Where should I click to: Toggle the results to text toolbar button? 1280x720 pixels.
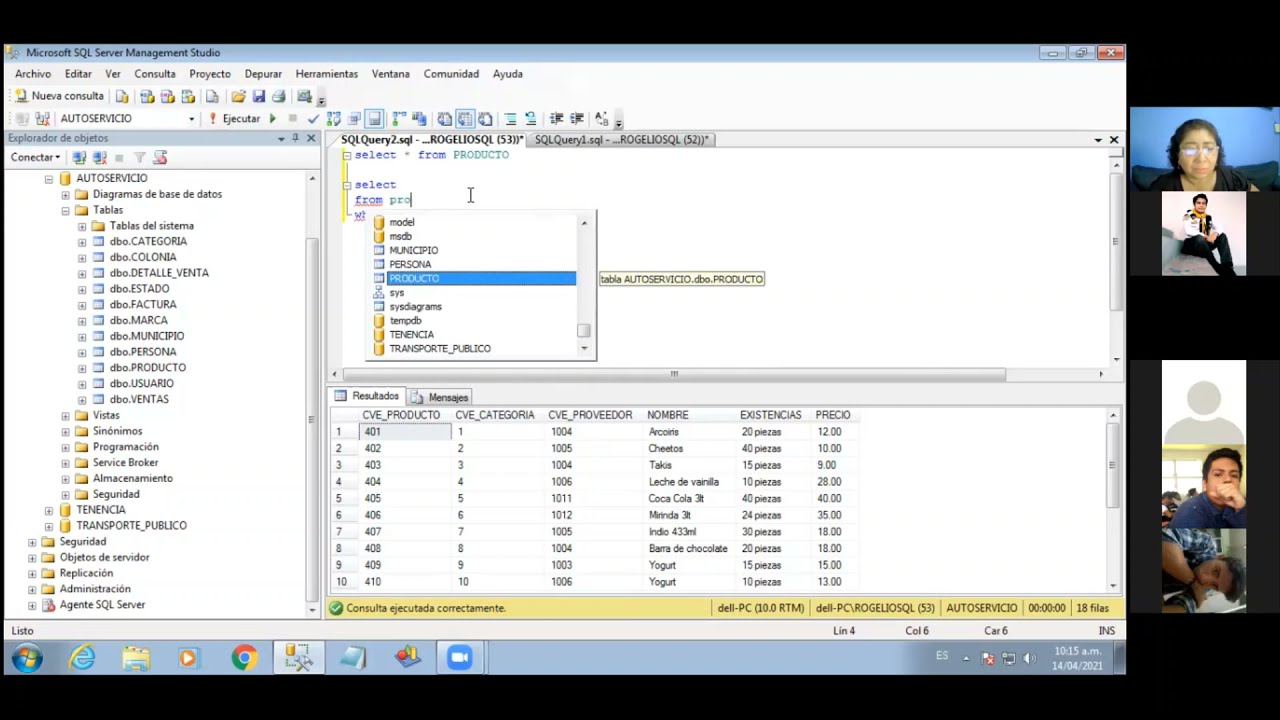tap(445, 118)
